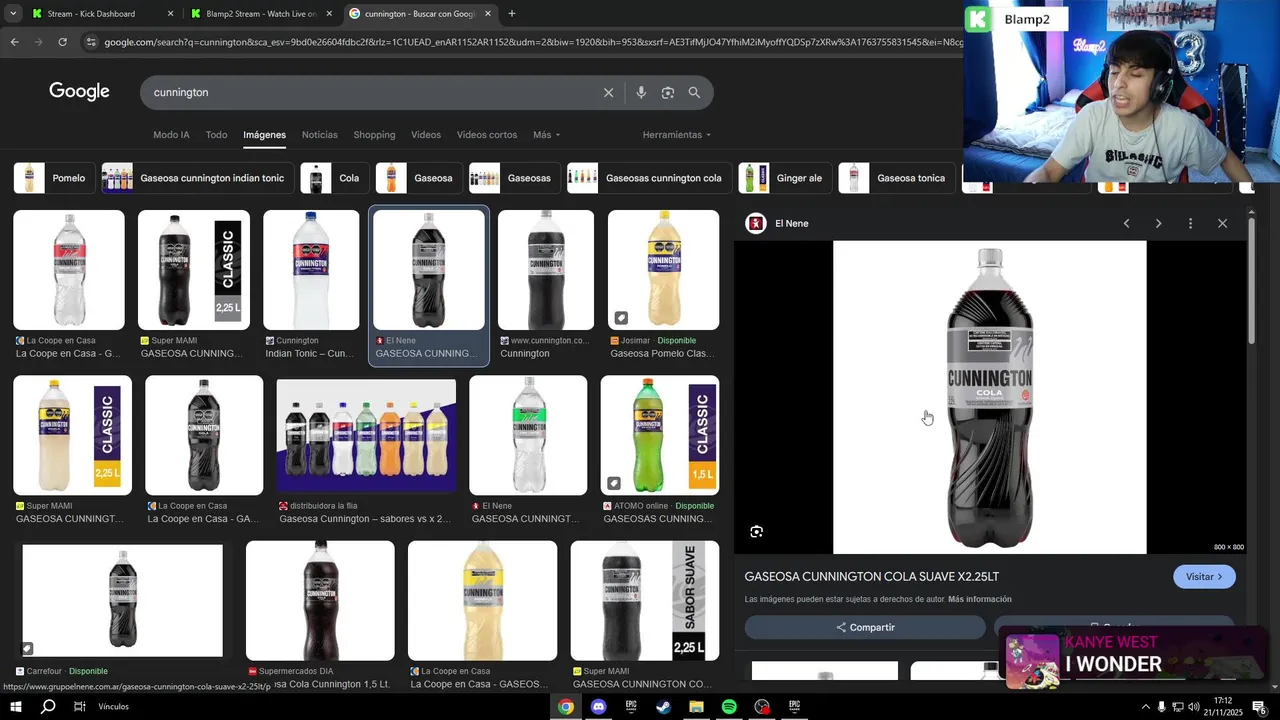Screen dimensions: 1280x720
Task: Filter by the Gaseosa tonica chip
Action: click(897, 178)
